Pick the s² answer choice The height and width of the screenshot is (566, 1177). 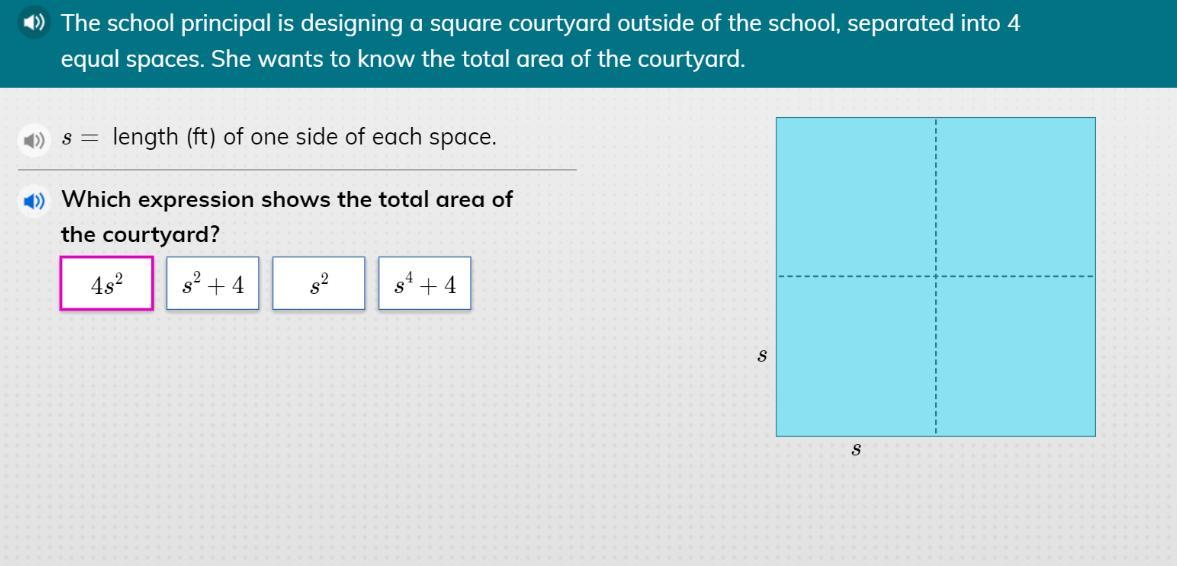(x=318, y=283)
